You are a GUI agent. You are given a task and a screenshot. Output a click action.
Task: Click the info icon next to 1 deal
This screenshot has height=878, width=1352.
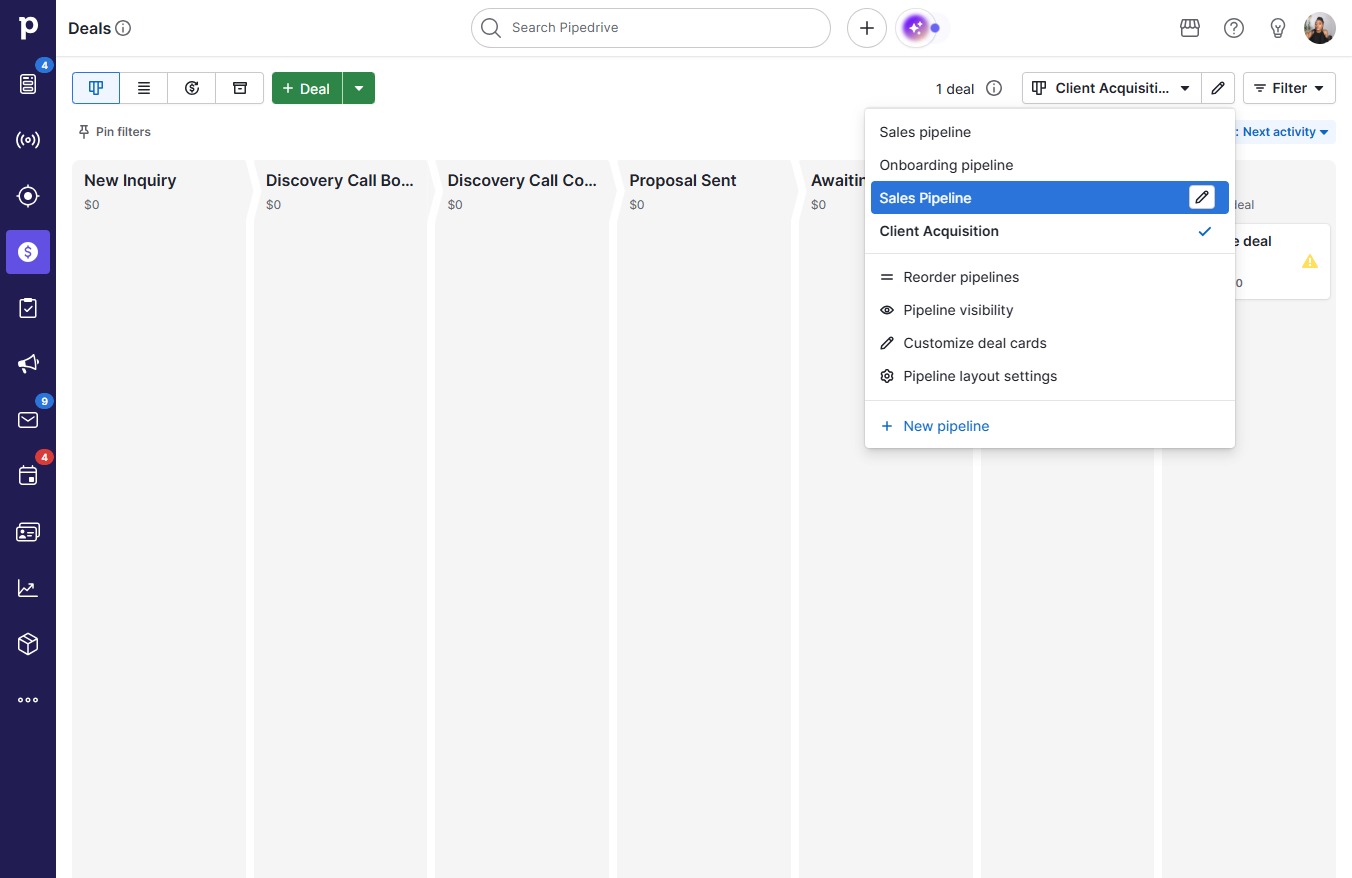(x=994, y=88)
